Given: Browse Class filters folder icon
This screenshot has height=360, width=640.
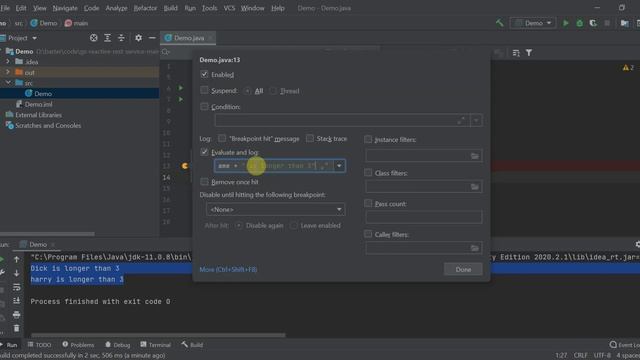Looking at the screenshot, I should coord(474,187).
